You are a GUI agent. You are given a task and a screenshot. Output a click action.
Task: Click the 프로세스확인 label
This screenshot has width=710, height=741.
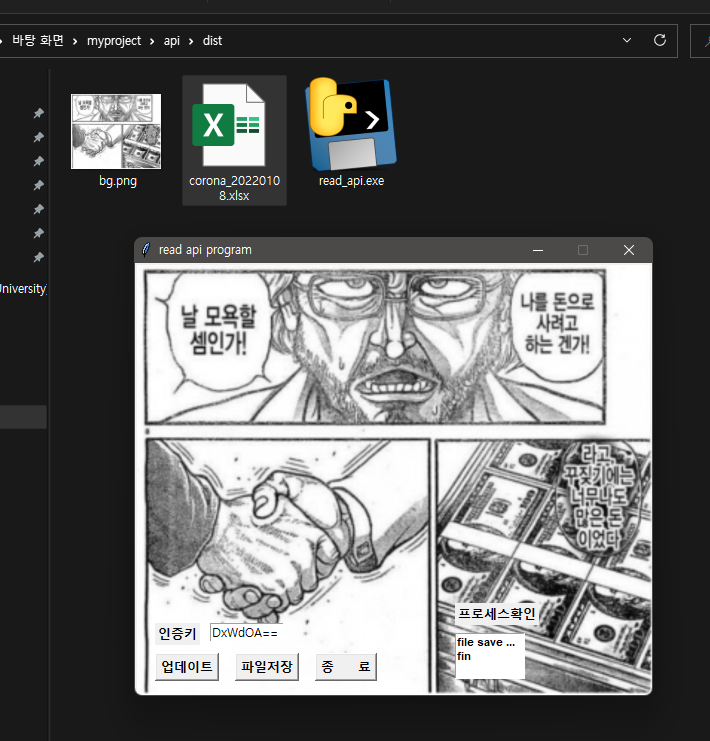(x=497, y=613)
